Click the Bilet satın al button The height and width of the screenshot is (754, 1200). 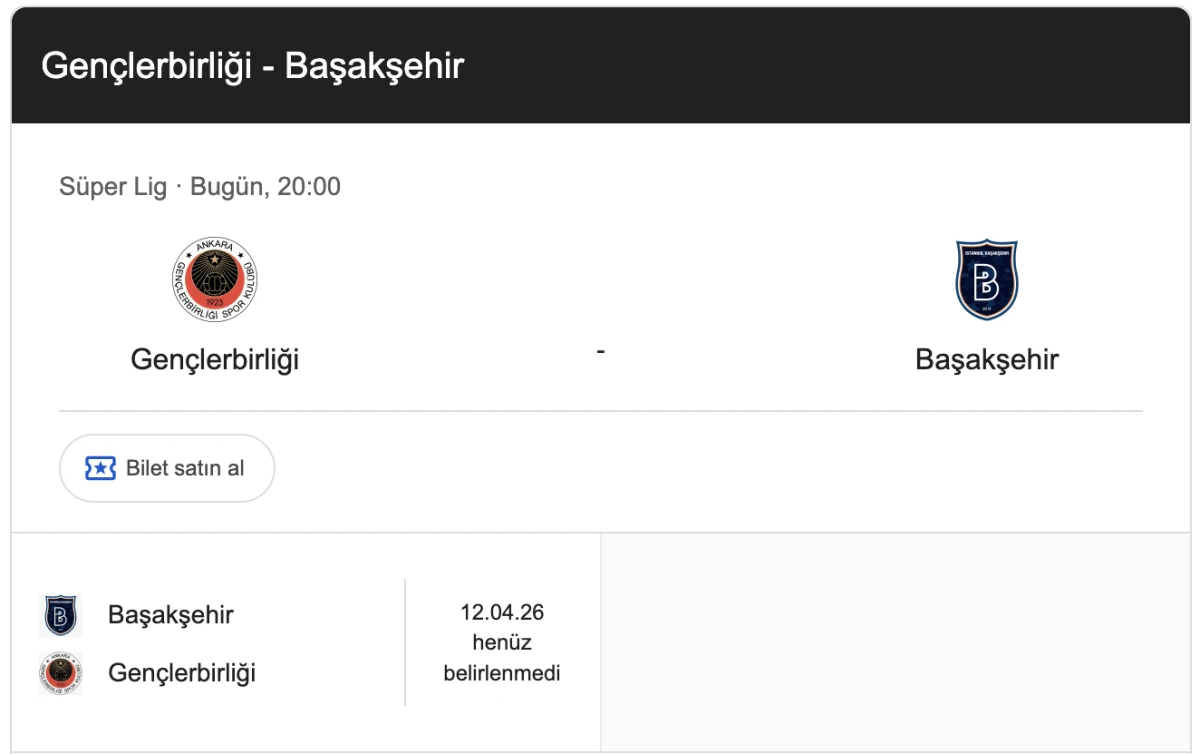(167, 467)
